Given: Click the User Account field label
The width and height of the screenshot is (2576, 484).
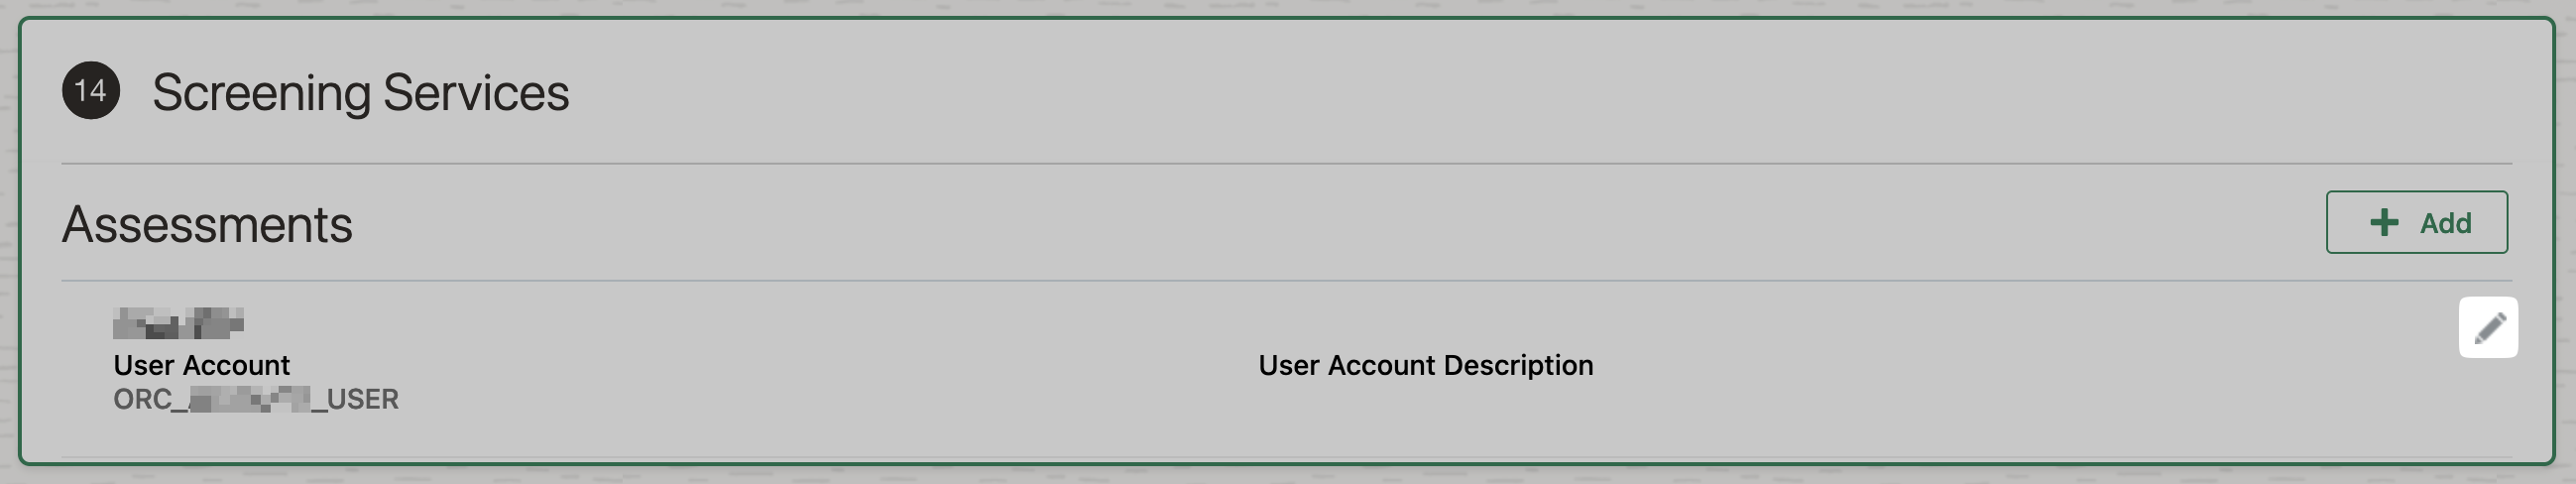Looking at the screenshot, I should pyautogui.click(x=201, y=365).
